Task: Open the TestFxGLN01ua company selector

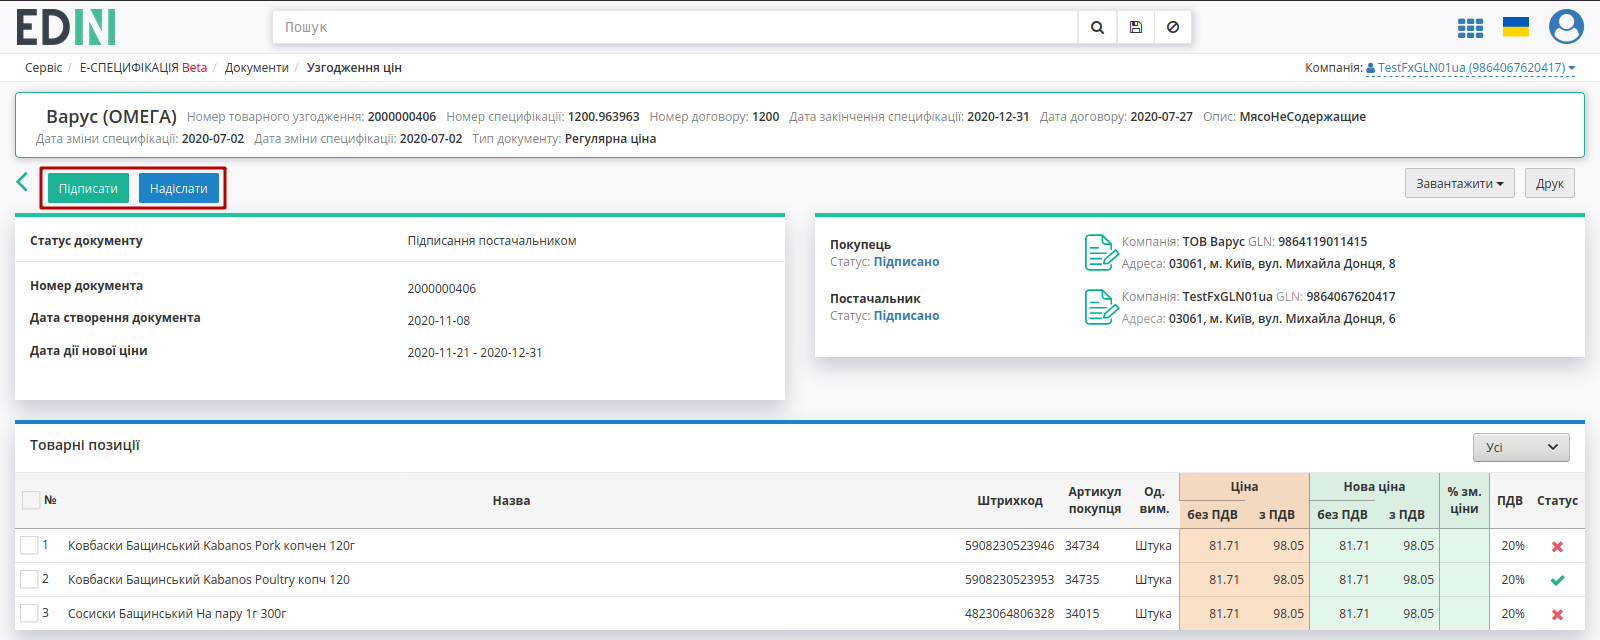Action: (1471, 68)
